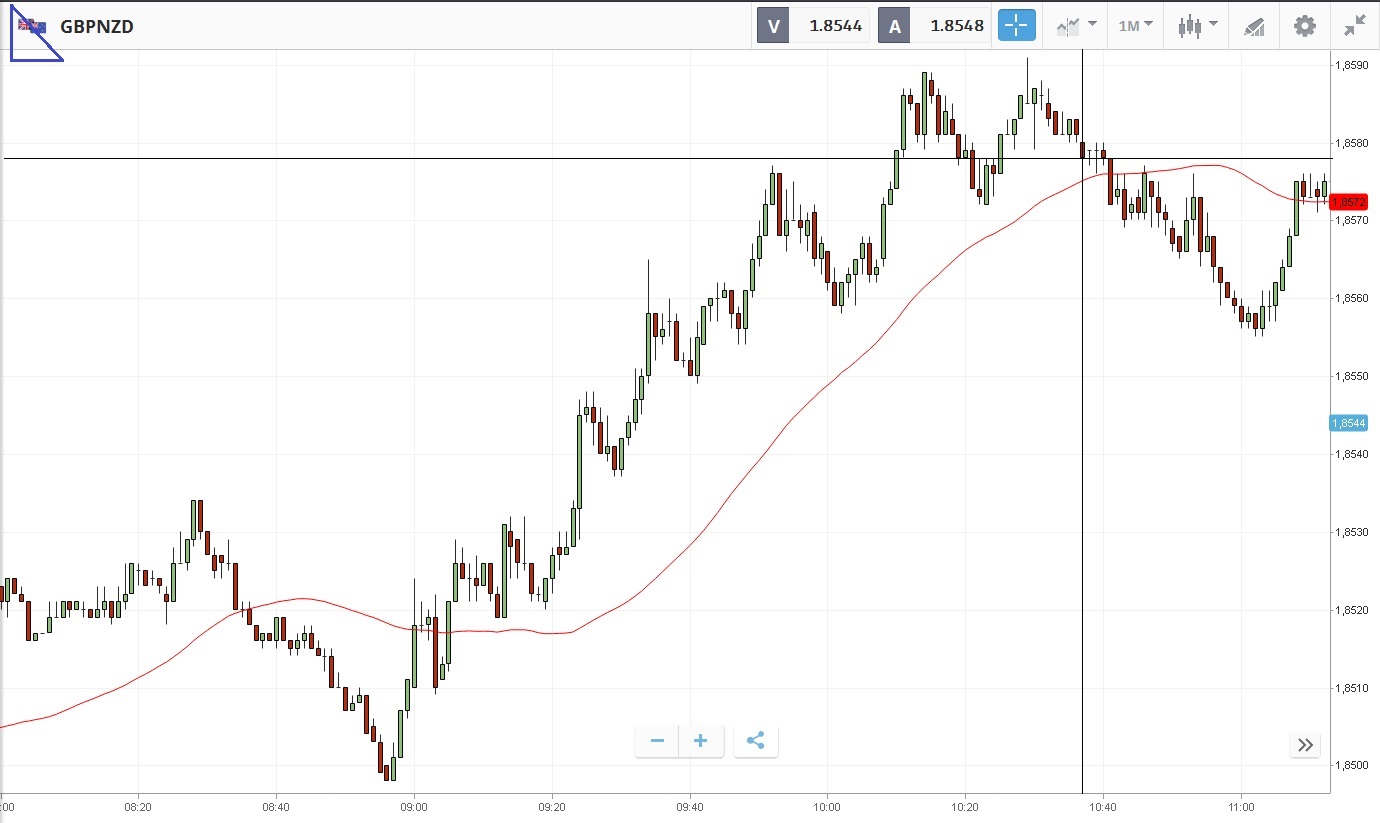The image size is (1380, 823).
Task: Click the V sell price 1.8544
Action: coord(836,26)
